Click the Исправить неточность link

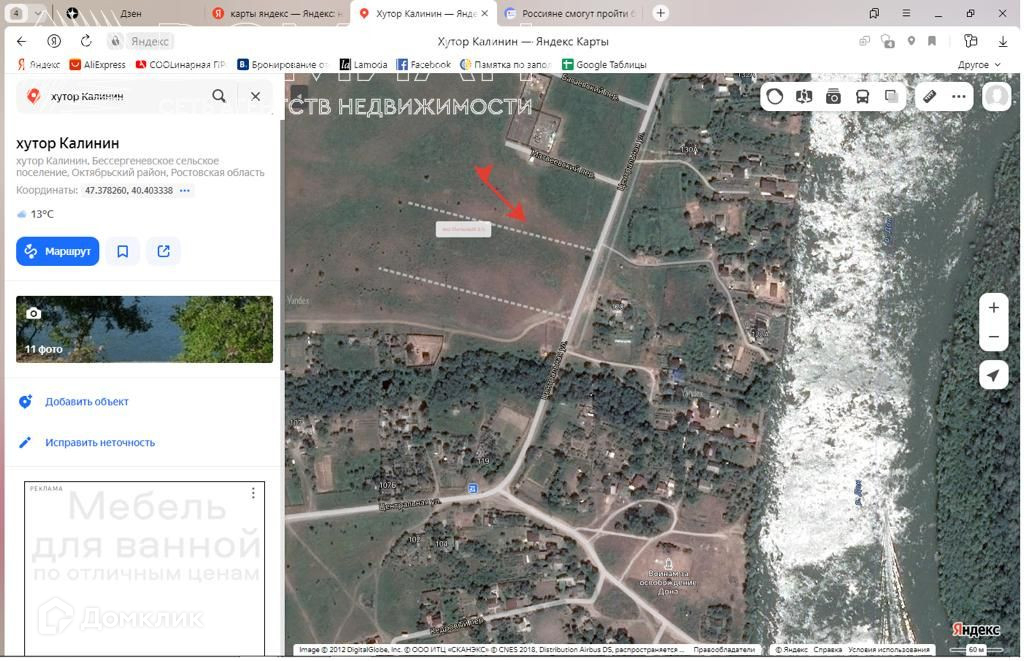(99, 442)
